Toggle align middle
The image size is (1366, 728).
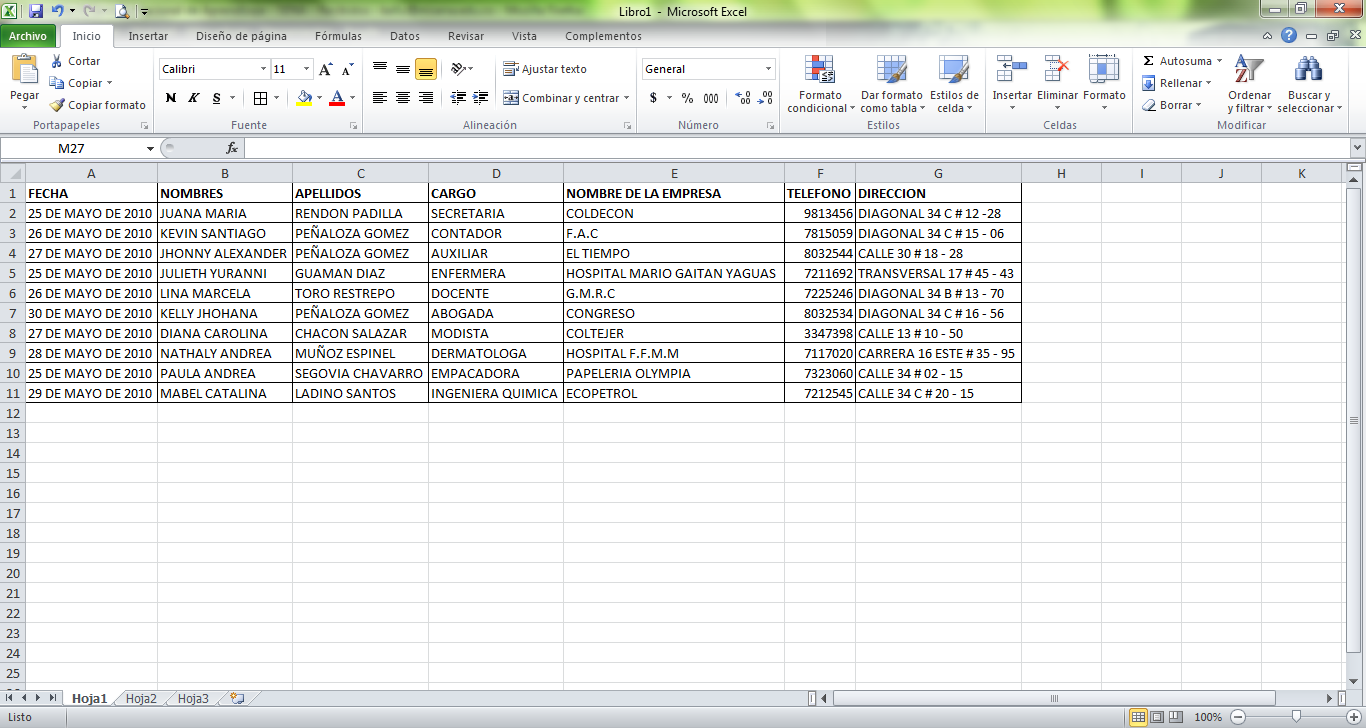[403, 69]
